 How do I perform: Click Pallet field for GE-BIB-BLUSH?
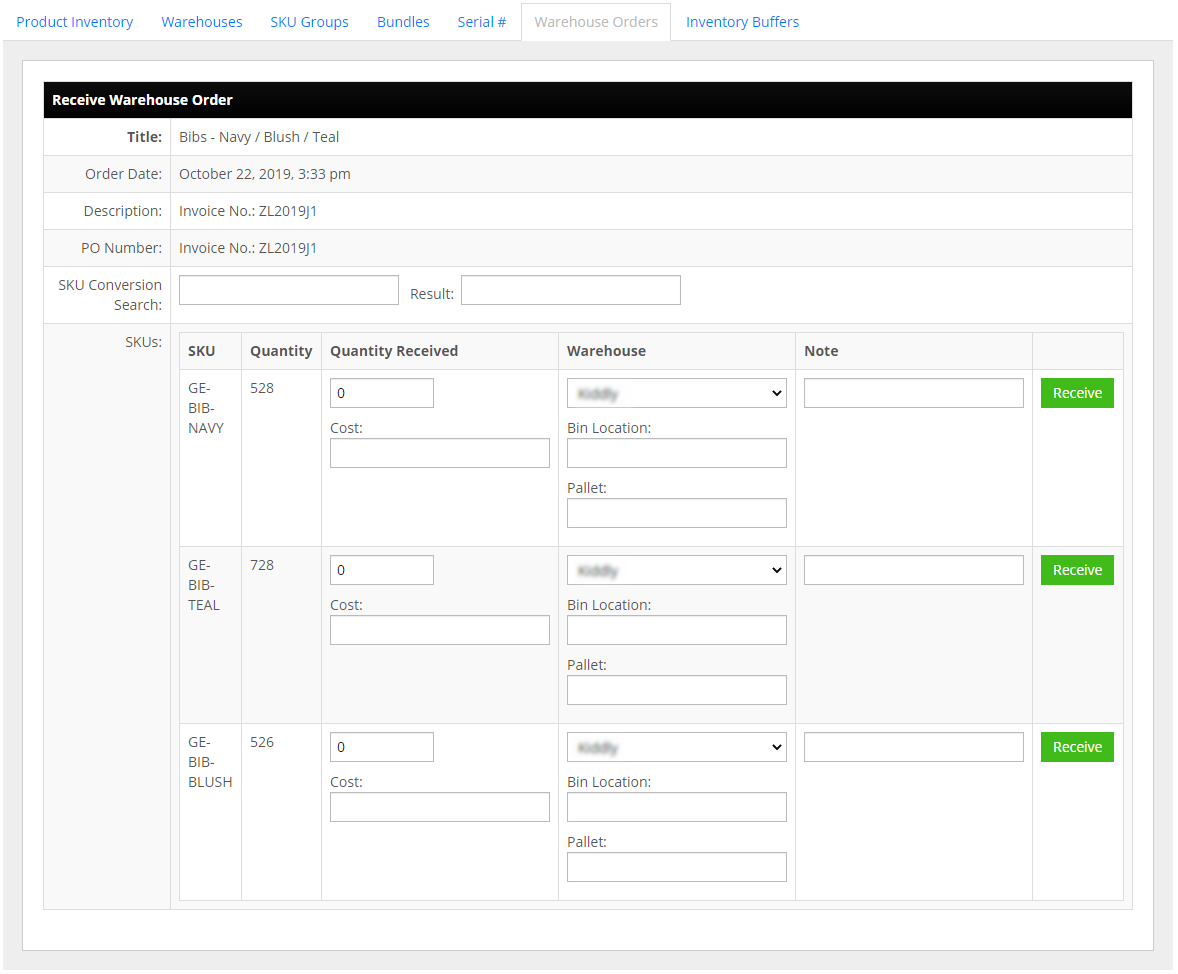click(676, 868)
